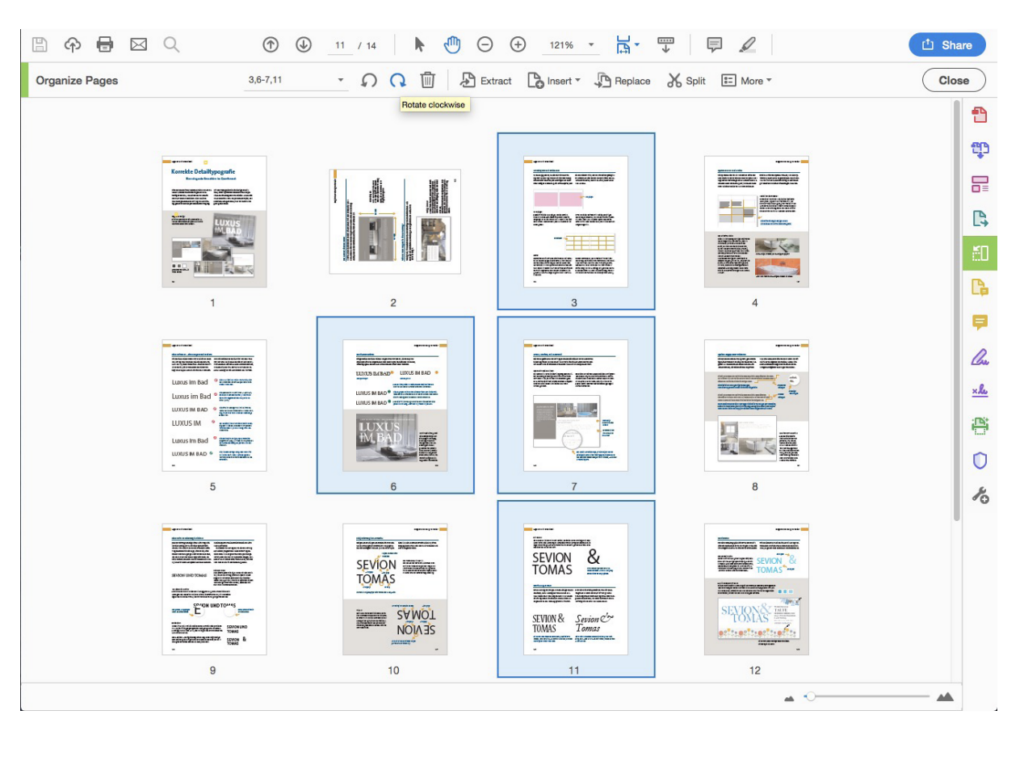Click the Rotate counterclockwise icon
The width and height of the screenshot is (1024, 782).
pos(369,81)
